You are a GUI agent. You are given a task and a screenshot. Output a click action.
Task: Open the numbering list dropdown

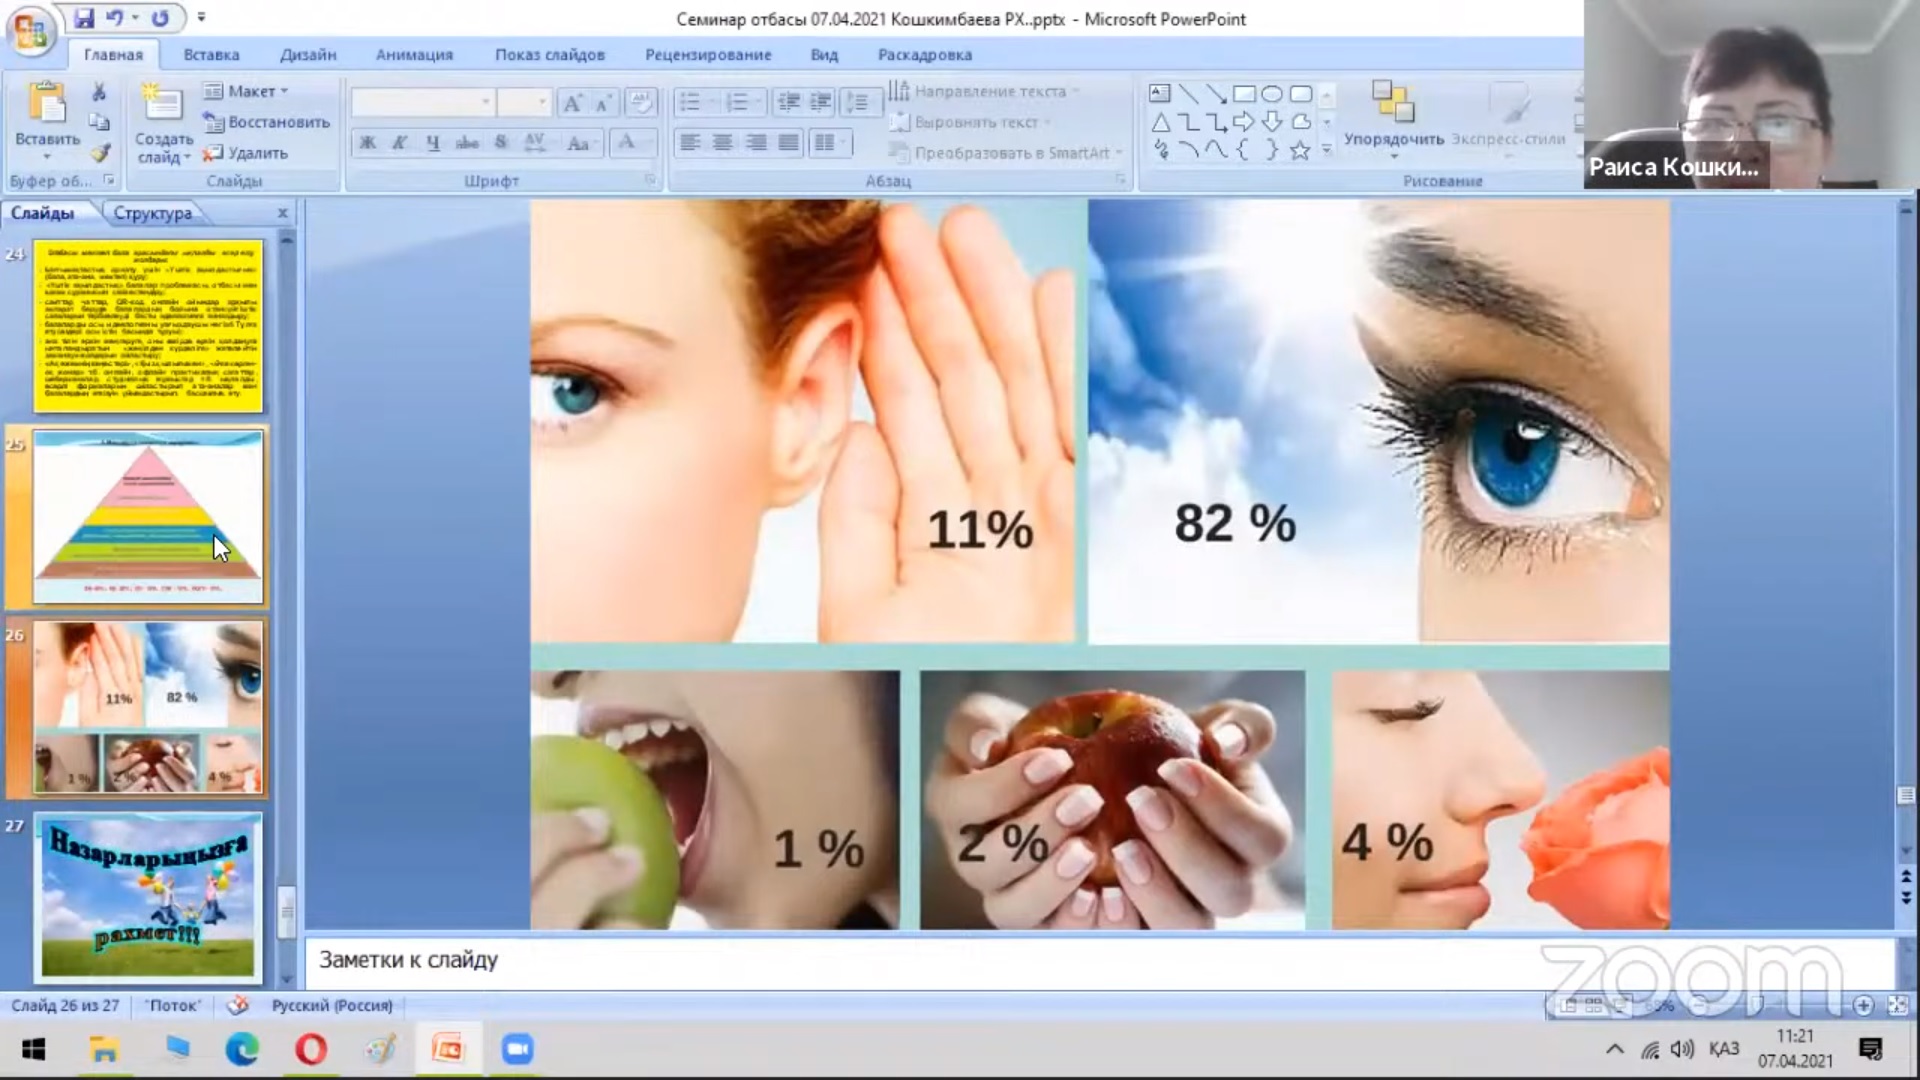760,102
